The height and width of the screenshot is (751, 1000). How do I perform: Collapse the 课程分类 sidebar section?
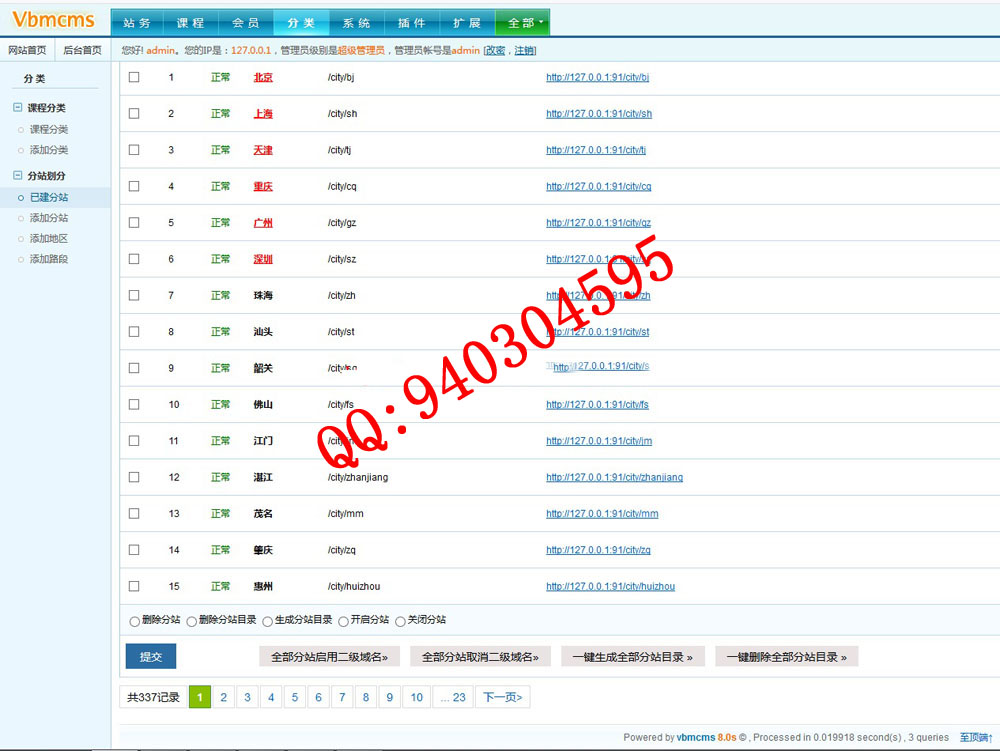[x=18, y=108]
